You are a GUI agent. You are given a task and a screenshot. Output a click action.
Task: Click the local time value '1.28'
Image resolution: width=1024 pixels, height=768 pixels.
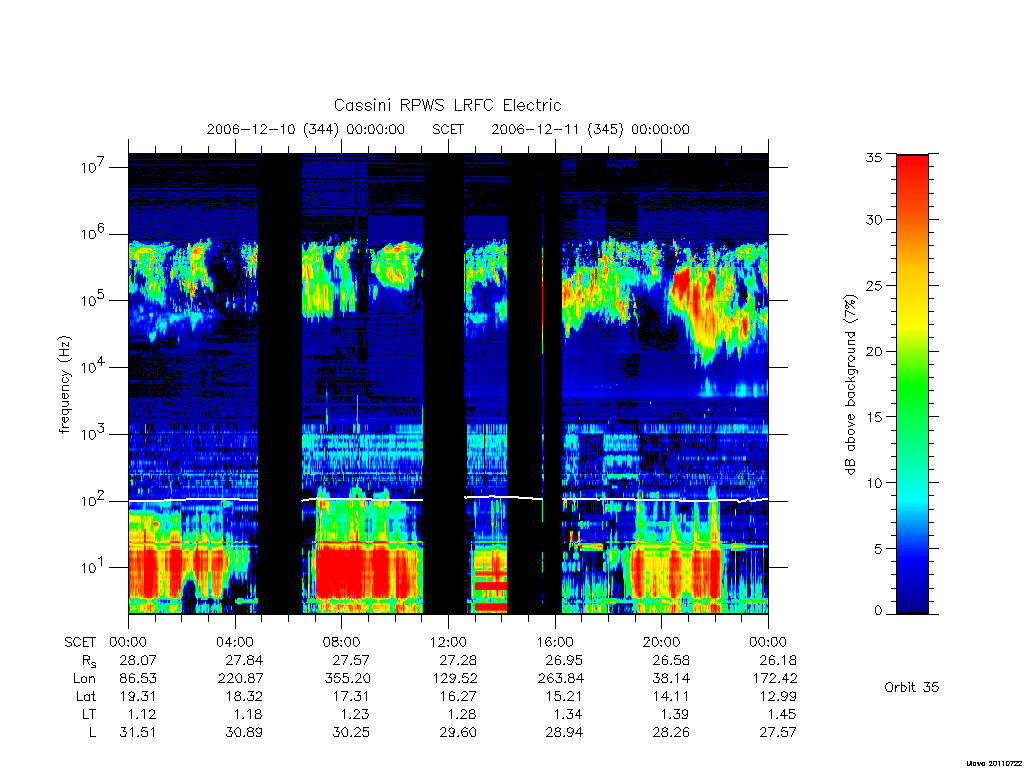(462, 714)
